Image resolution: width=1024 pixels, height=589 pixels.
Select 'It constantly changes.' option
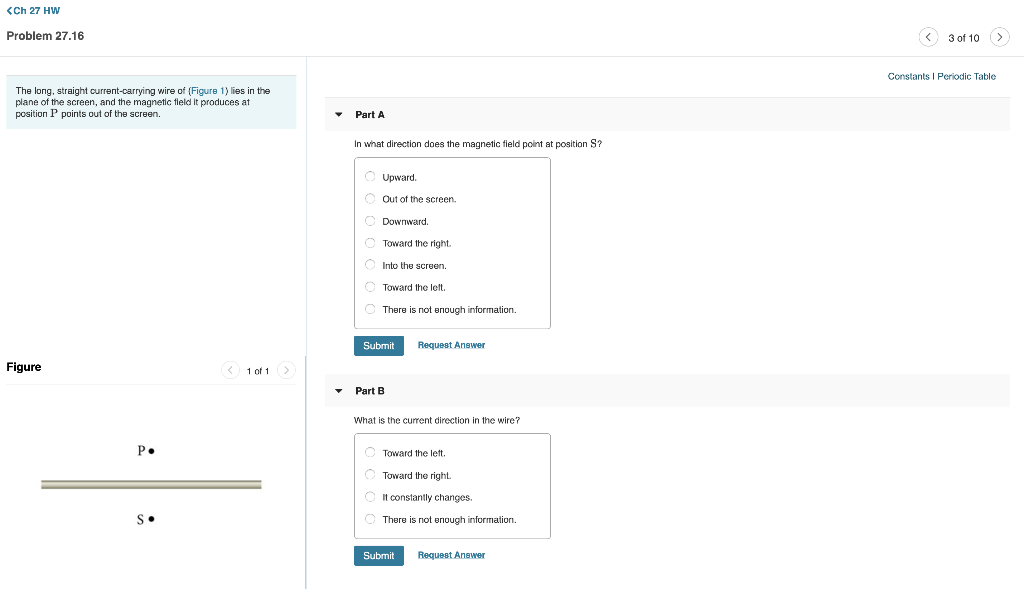coord(370,497)
